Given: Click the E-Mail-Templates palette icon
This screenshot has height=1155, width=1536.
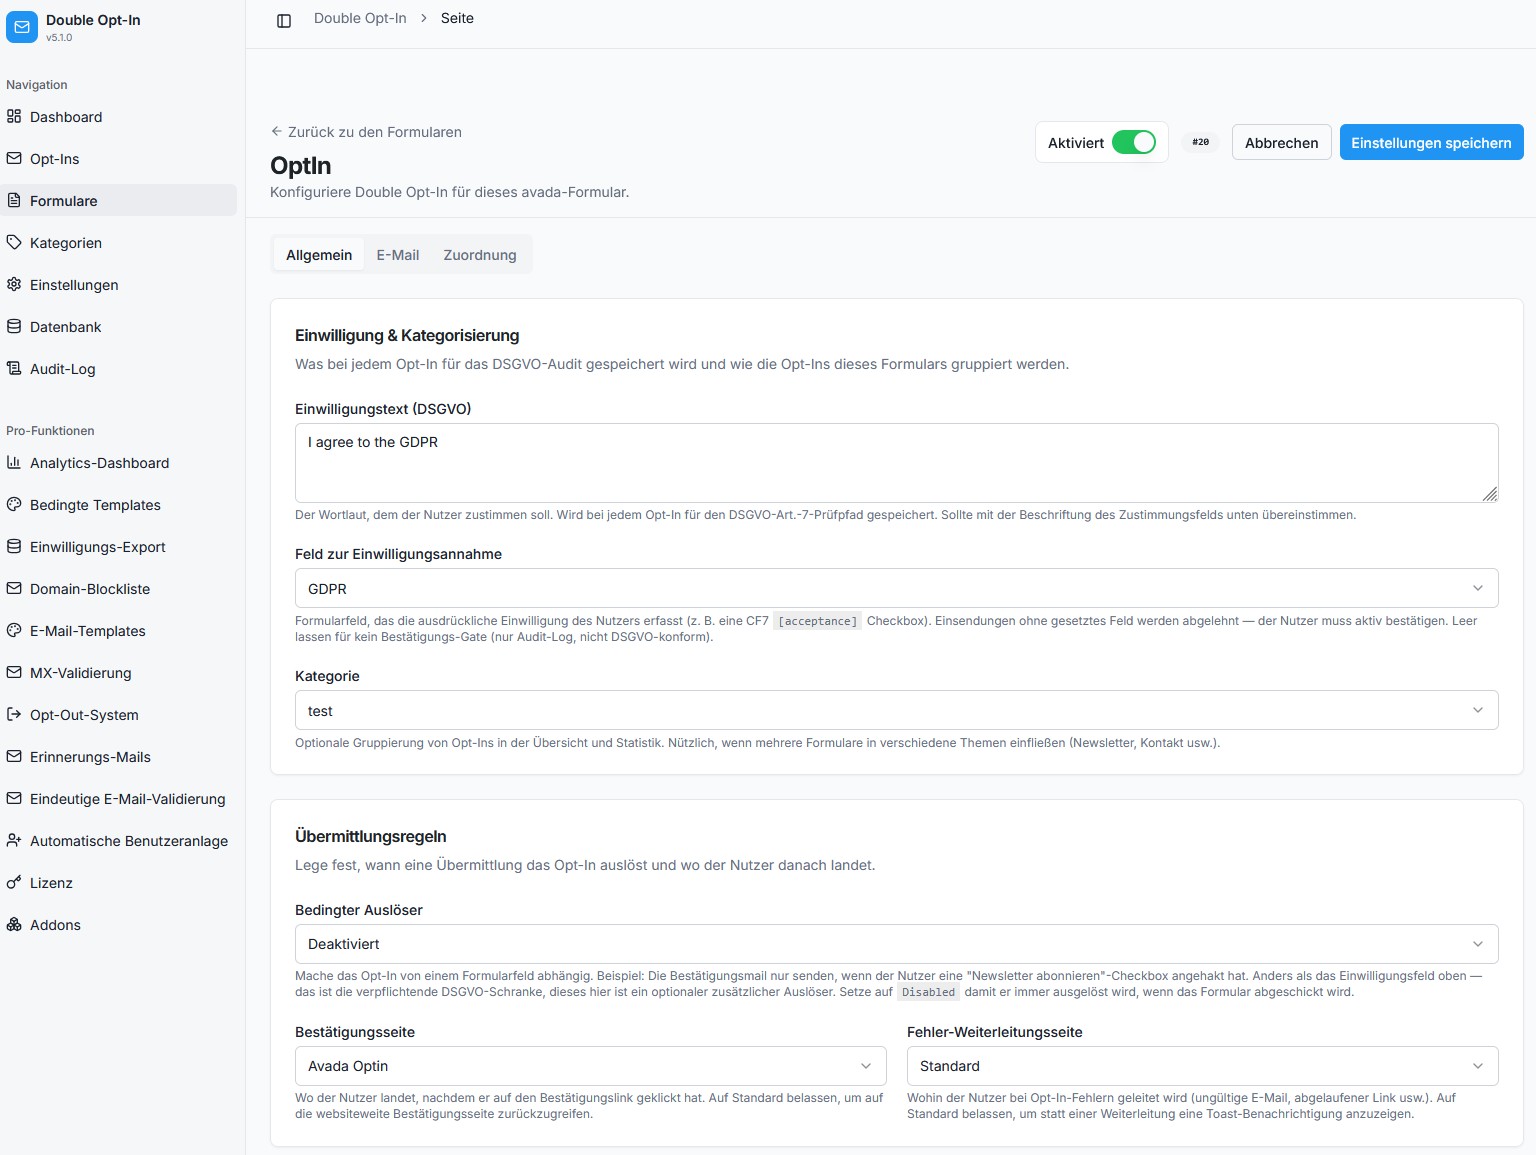Looking at the screenshot, I should coord(14,630).
